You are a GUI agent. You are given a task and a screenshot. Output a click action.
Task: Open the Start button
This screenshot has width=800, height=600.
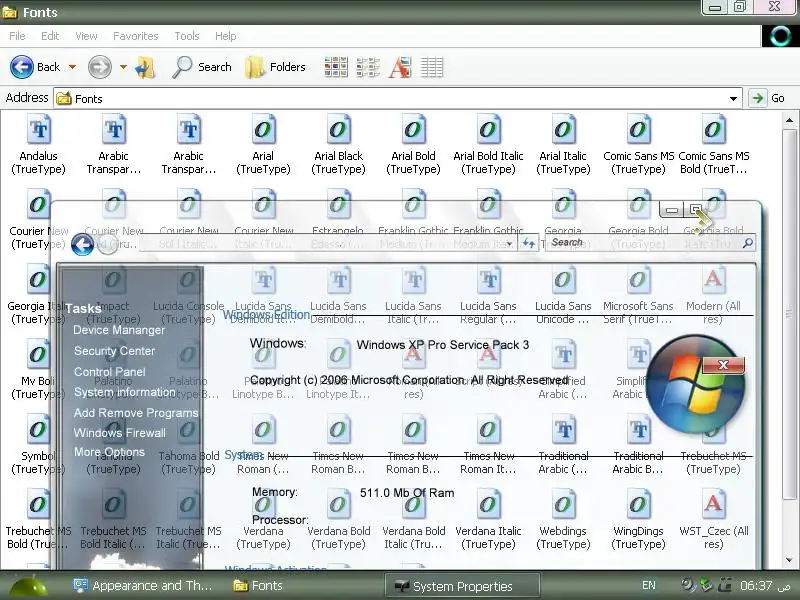pos(29,586)
